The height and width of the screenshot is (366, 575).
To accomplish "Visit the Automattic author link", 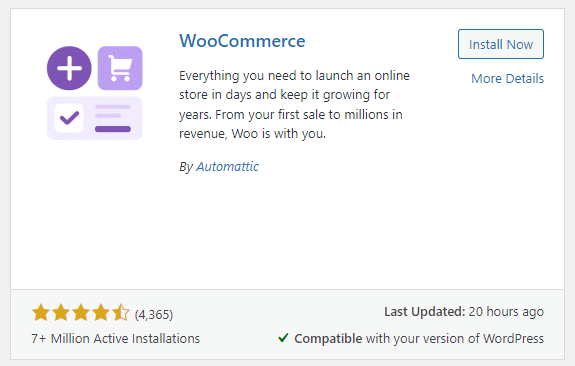I will click(227, 166).
